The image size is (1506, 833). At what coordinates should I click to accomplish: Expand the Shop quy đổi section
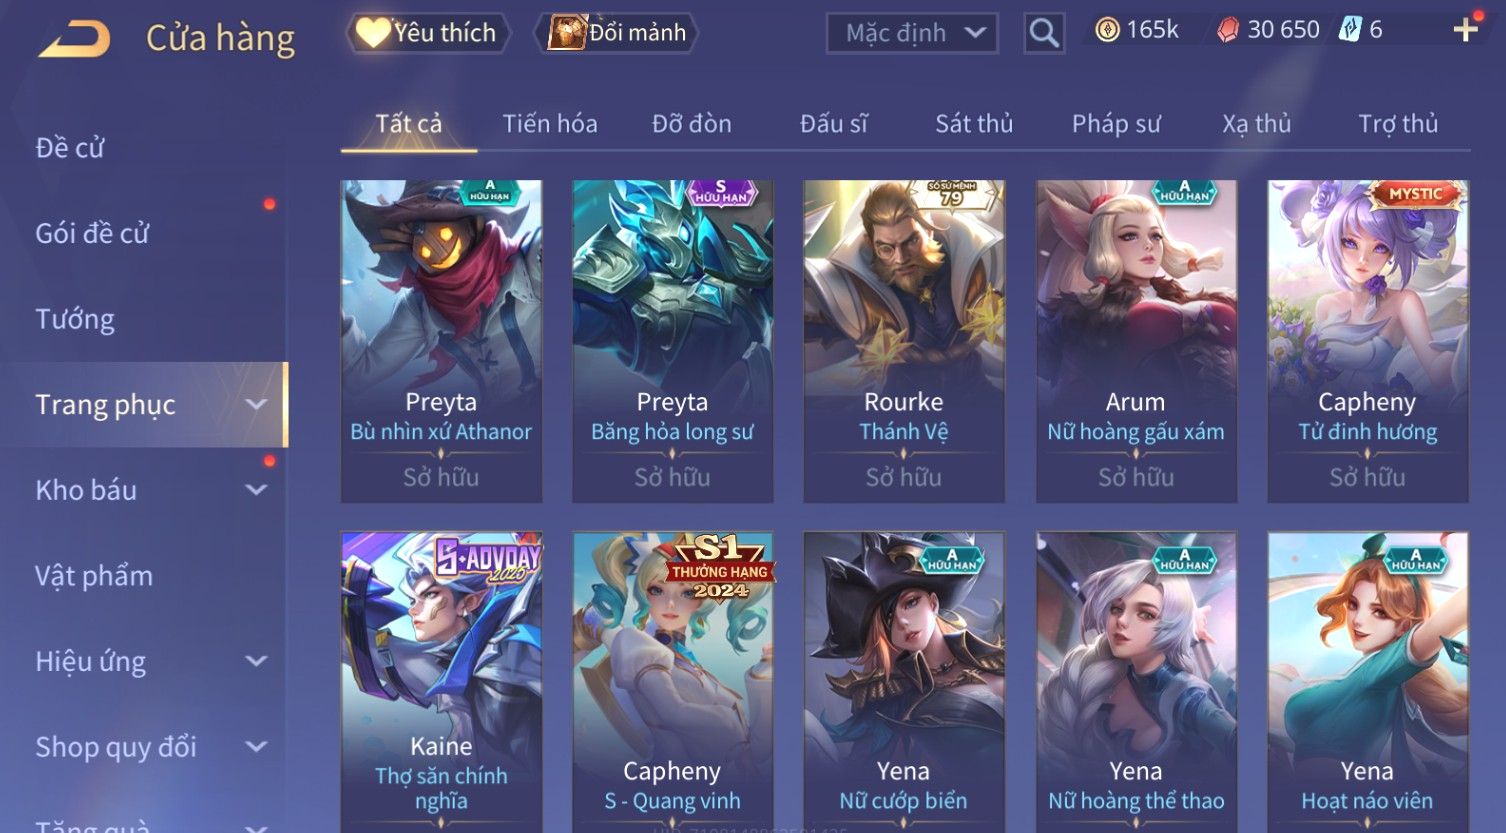[x=256, y=747]
